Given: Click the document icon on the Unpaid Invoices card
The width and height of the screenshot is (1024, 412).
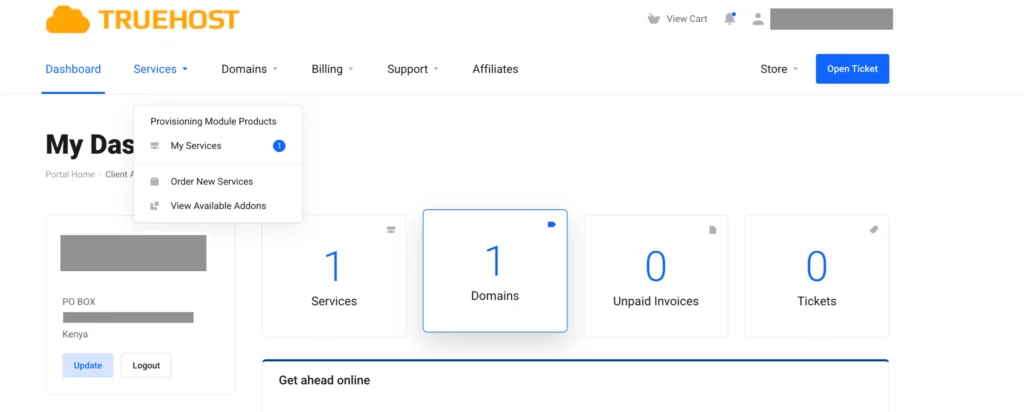Looking at the screenshot, I should coord(713,230).
